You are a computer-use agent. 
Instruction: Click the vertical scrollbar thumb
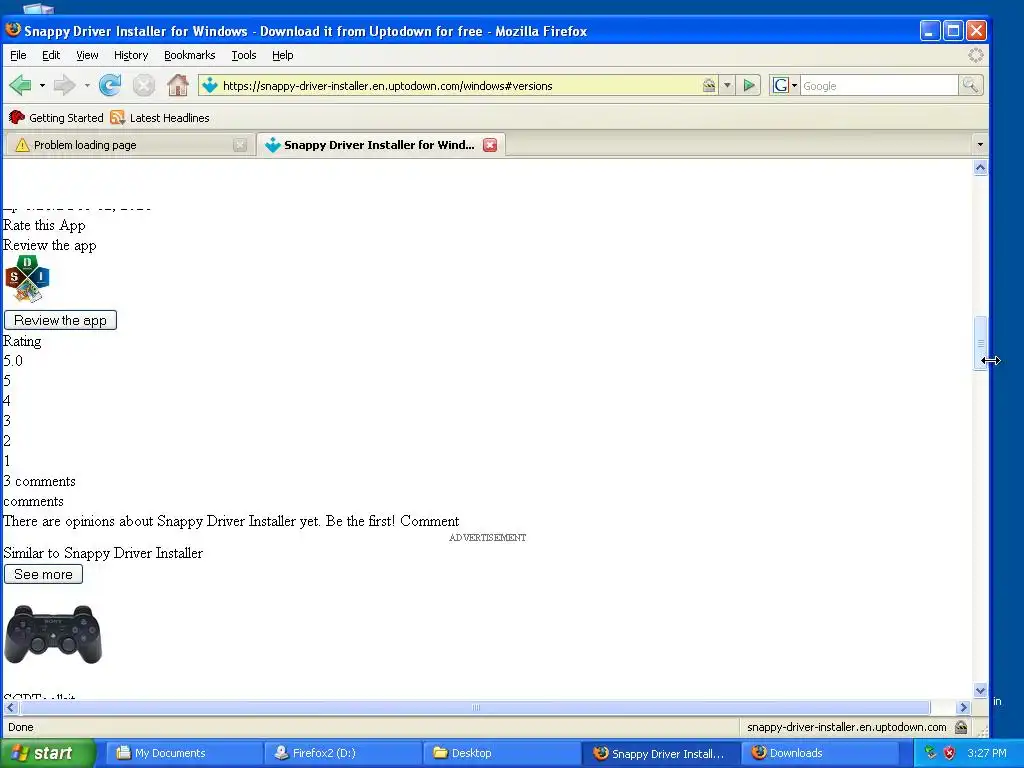tap(980, 344)
